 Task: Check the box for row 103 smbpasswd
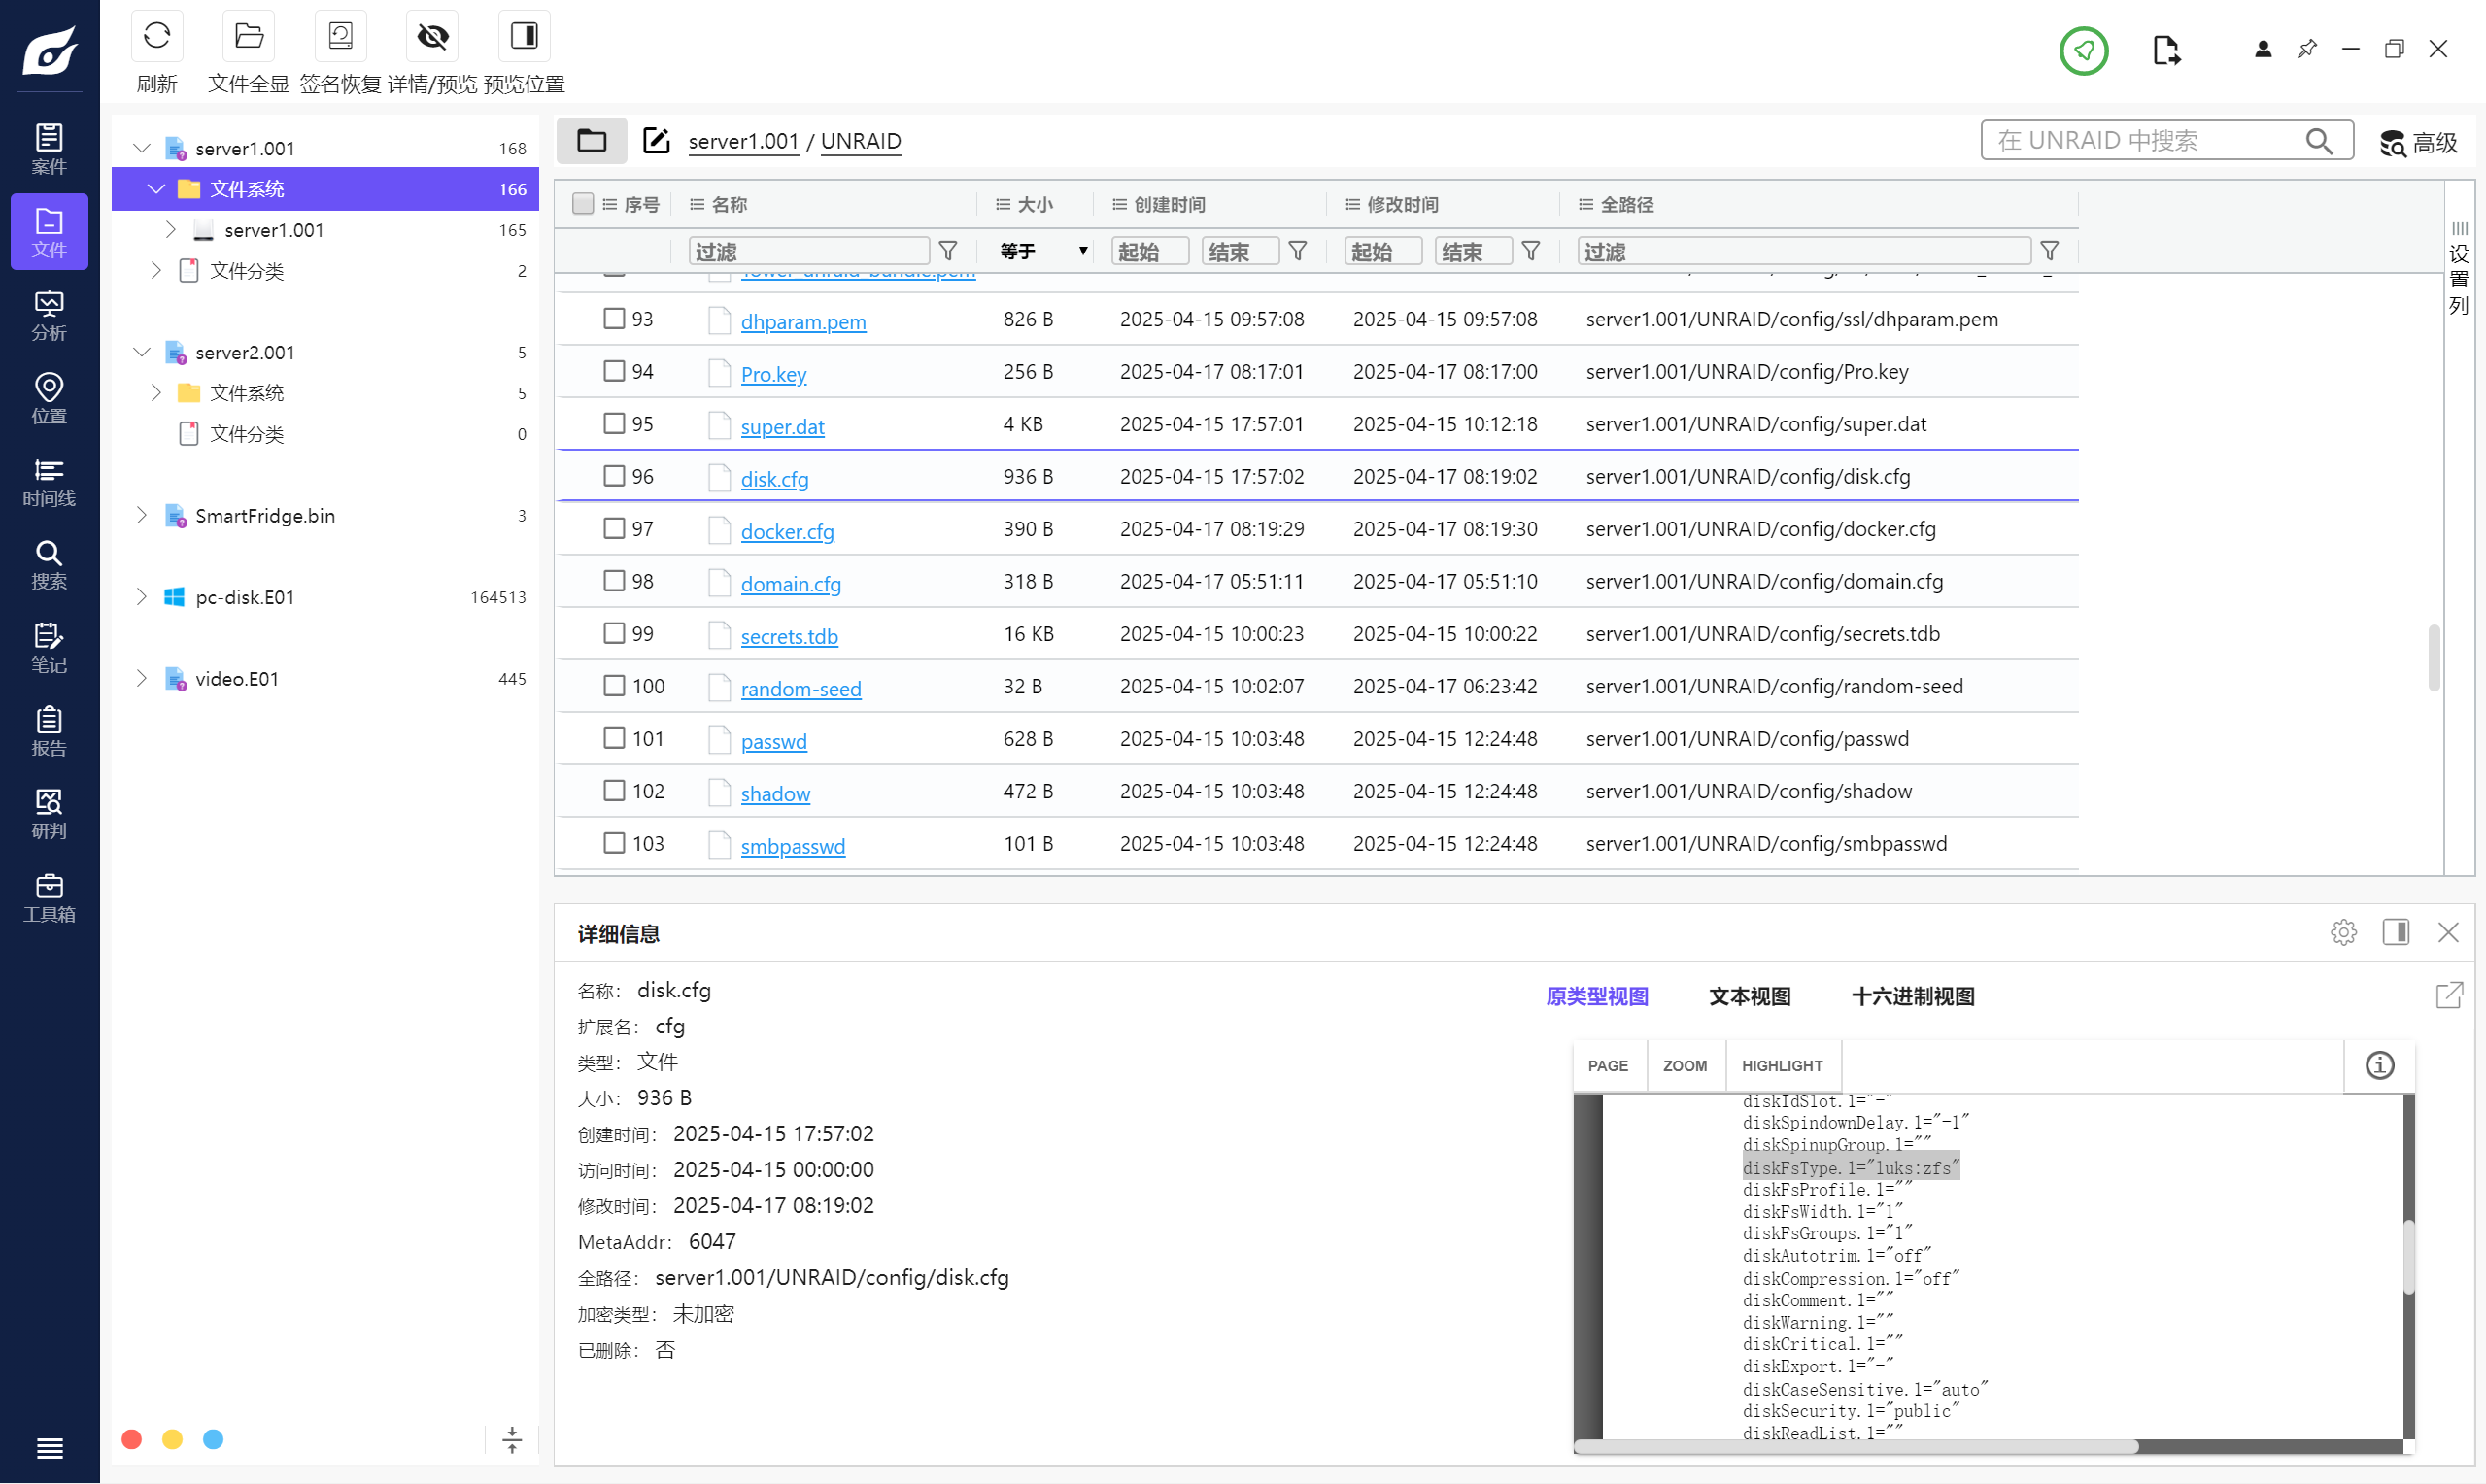click(614, 843)
